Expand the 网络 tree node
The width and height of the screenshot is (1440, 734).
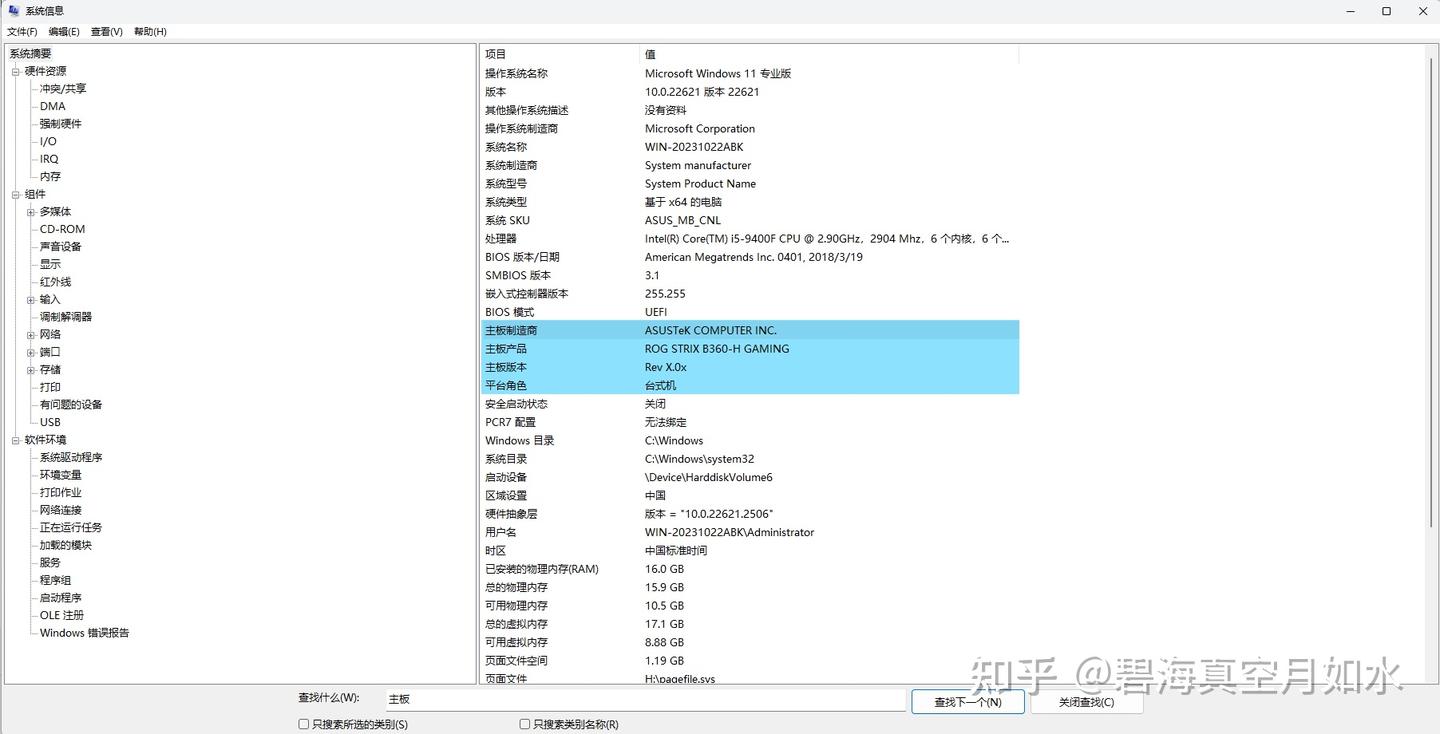pos(29,334)
